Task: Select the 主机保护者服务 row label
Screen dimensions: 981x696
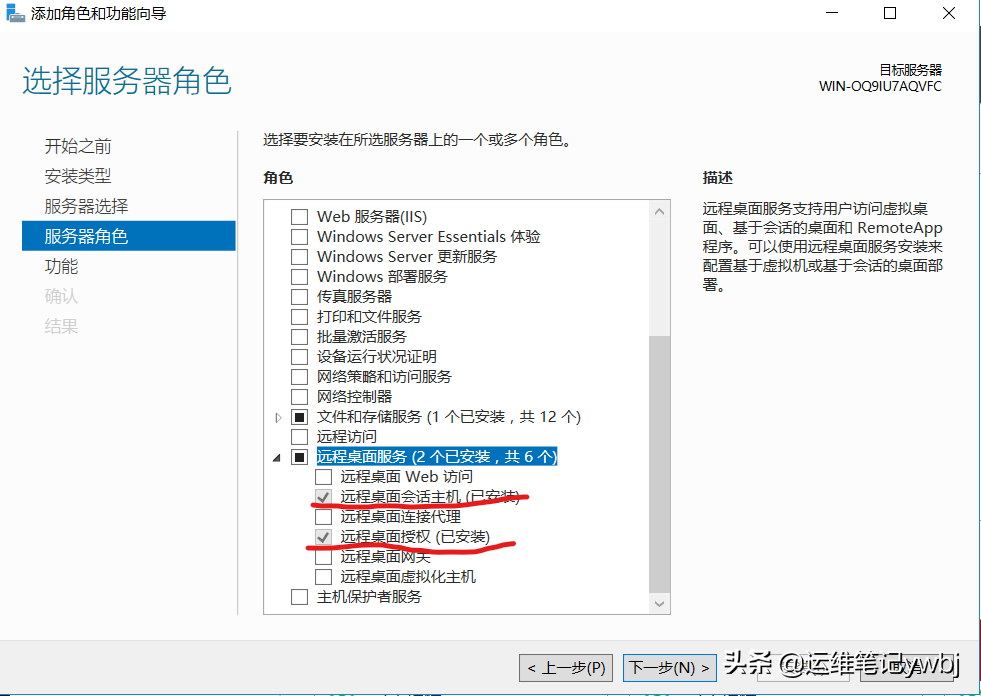Action: pos(370,597)
